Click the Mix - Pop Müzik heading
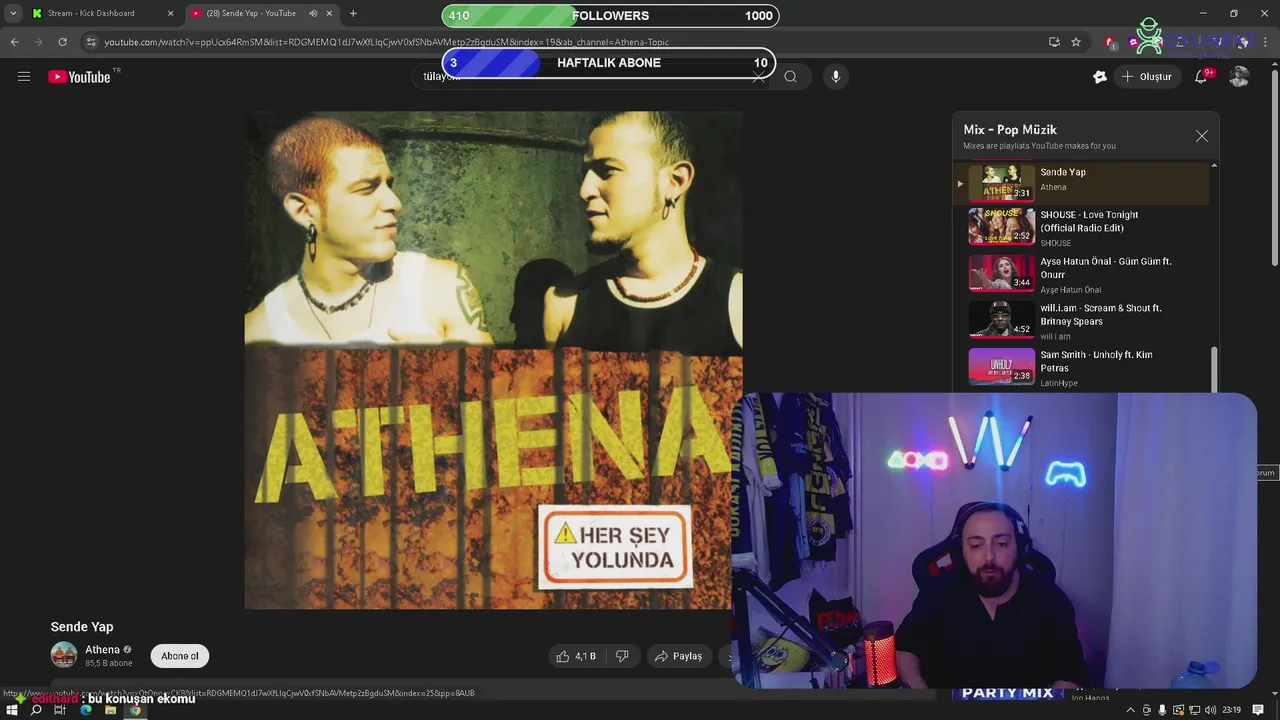This screenshot has width=1280, height=720. (1010, 130)
